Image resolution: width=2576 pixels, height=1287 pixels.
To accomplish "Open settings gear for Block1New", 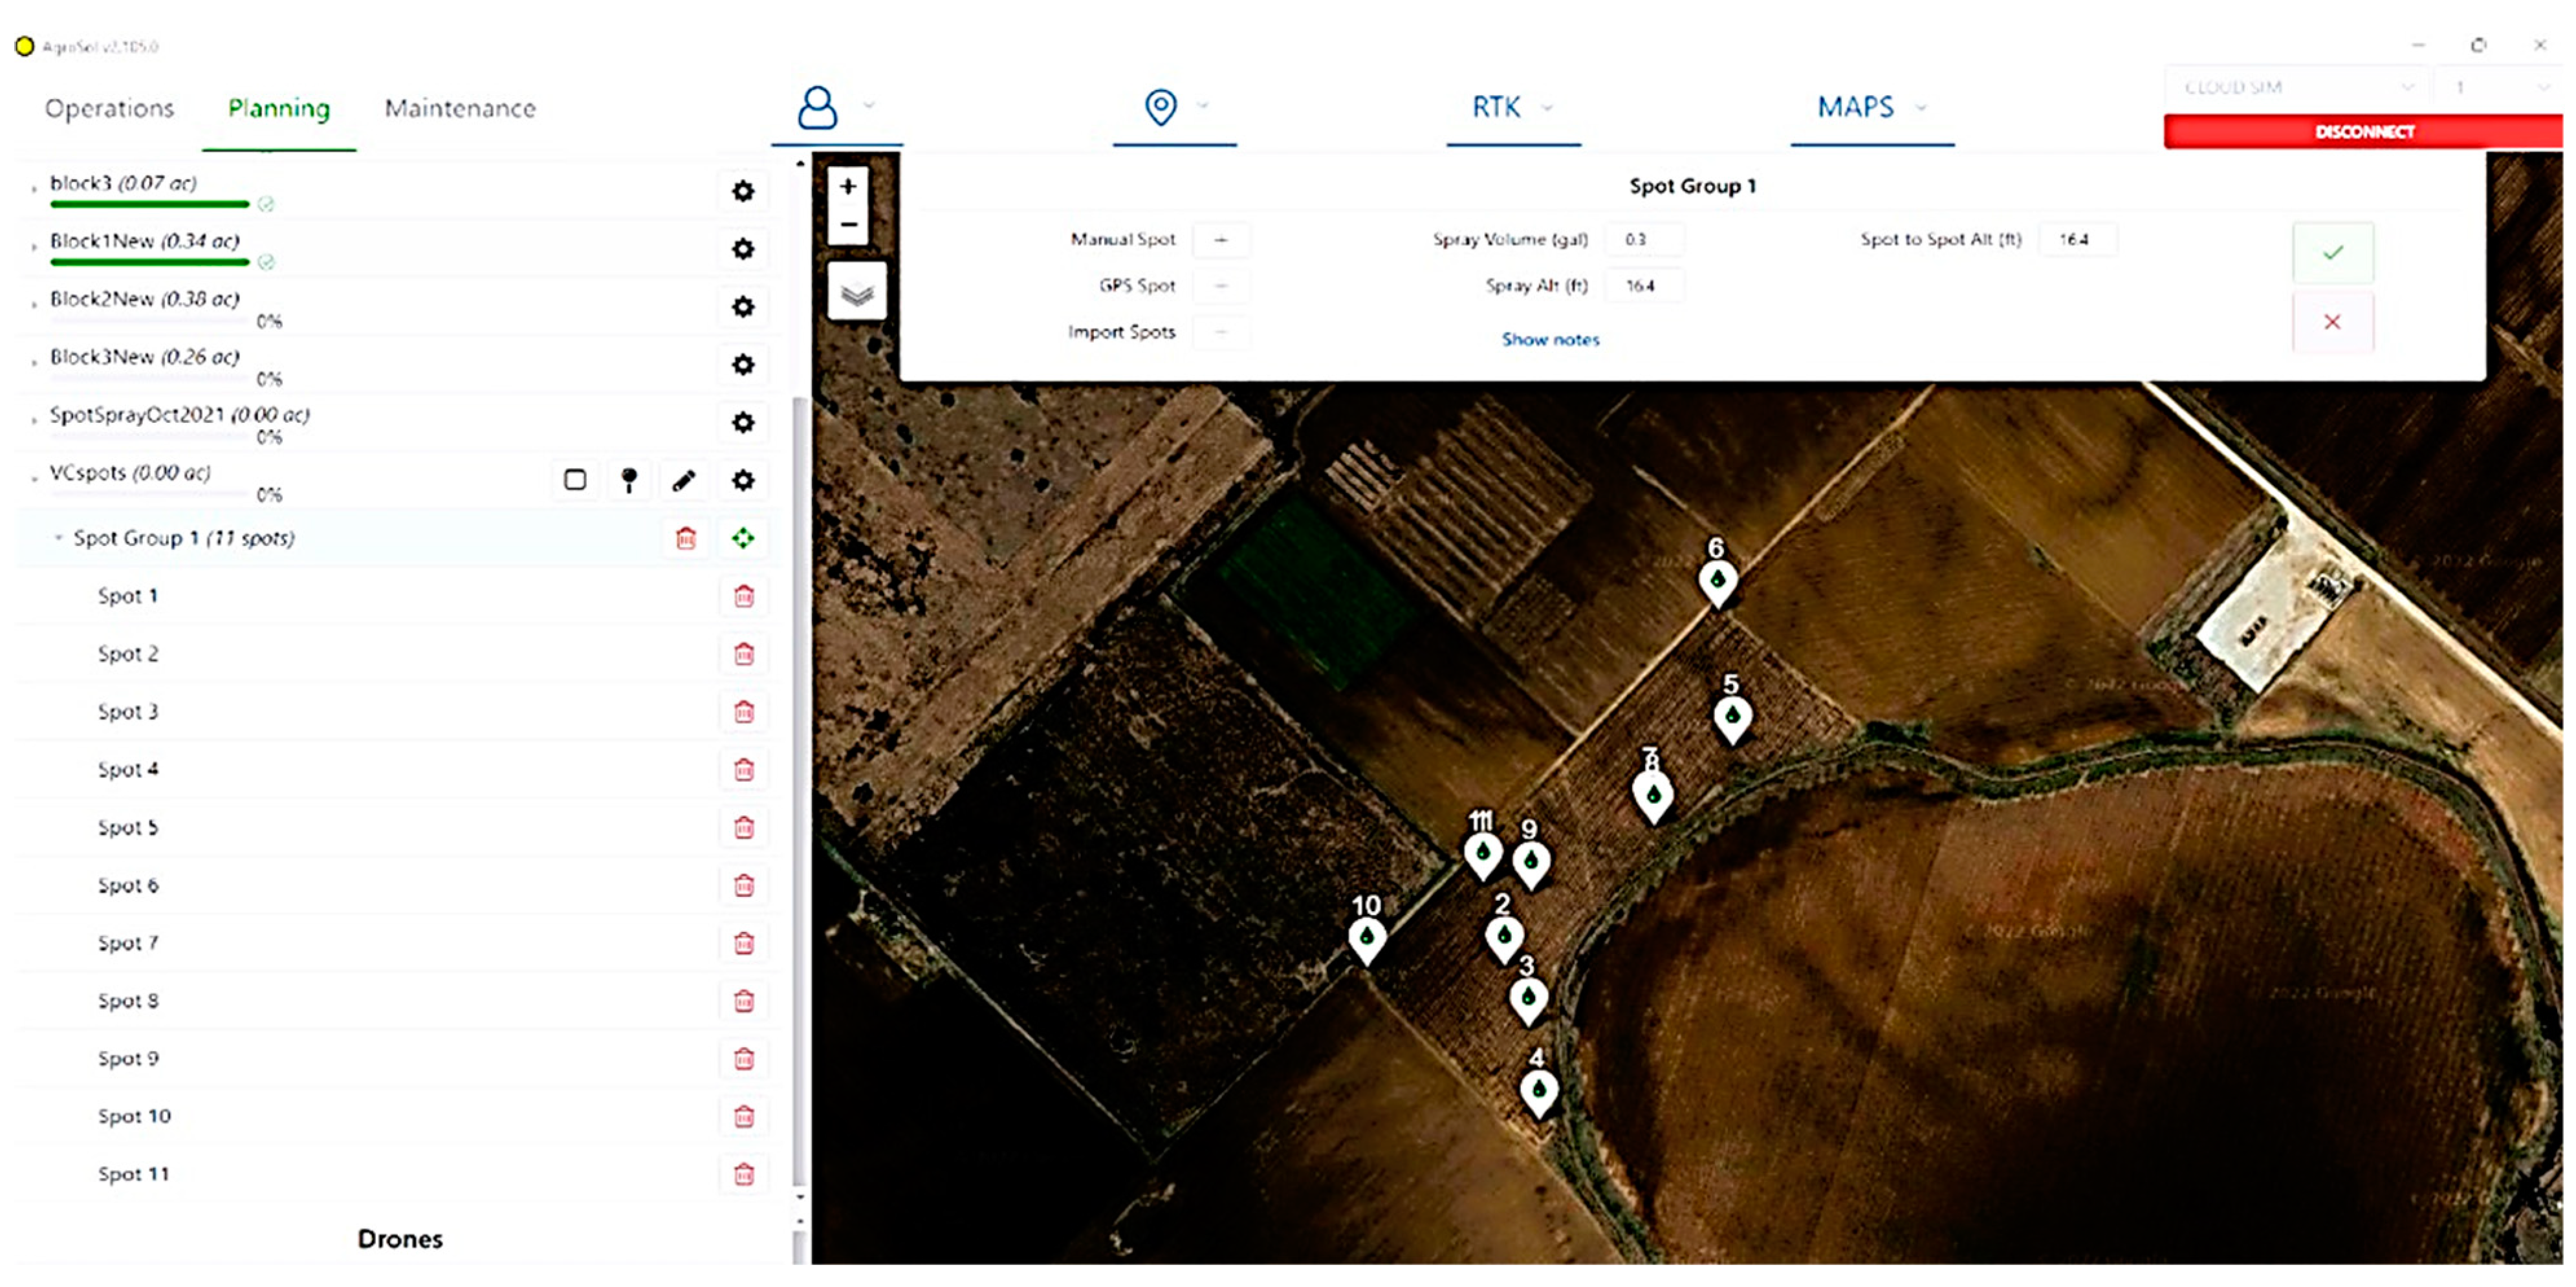I will click(x=742, y=249).
